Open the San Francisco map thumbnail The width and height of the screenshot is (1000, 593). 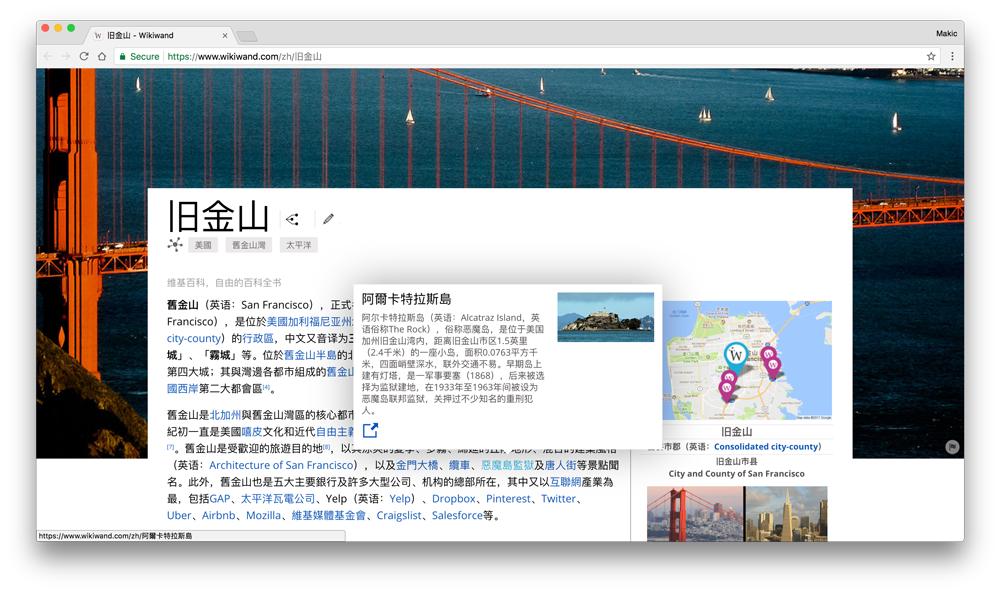tap(747, 360)
